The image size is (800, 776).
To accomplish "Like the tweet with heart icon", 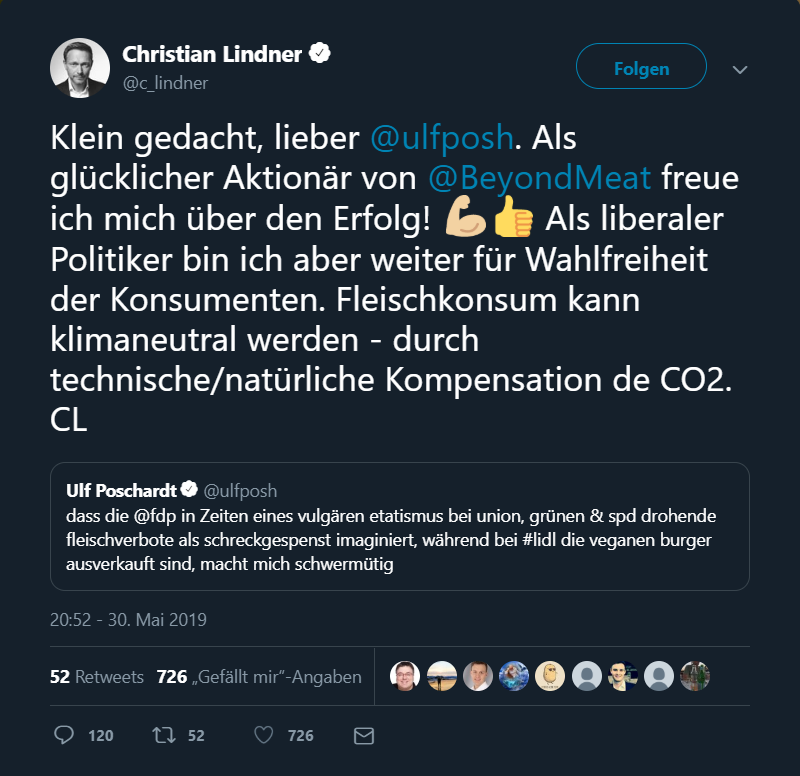I will (x=264, y=735).
